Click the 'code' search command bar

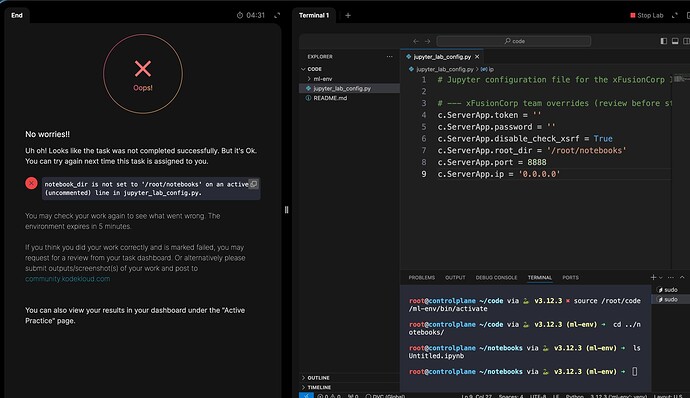pos(514,41)
